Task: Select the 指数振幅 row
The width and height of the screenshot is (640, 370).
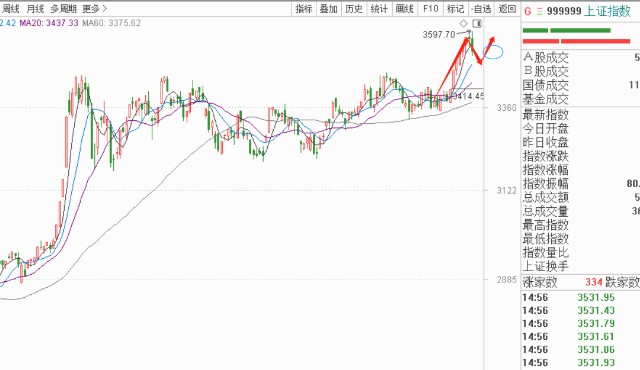Action: point(581,184)
